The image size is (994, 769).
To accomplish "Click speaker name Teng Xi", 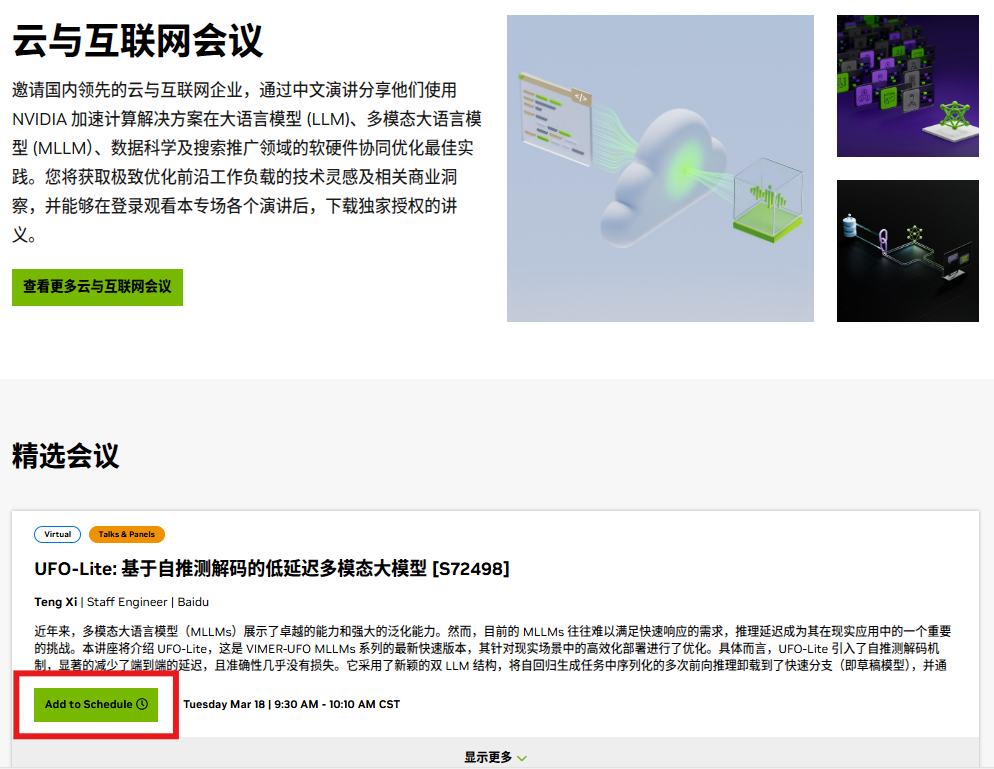I will pyautogui.click(x=56, y=602).
